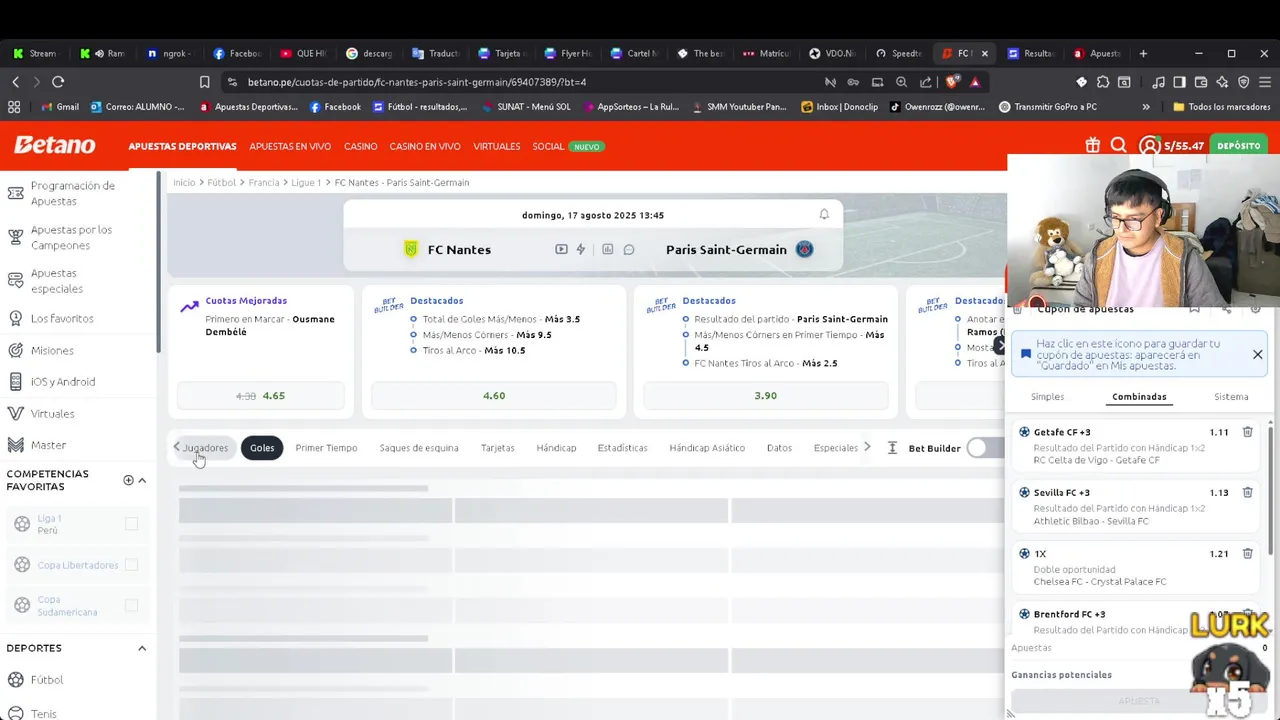The image size is (1280, 720).
Task: Expand the hidden bookmarks overflow chevron
Action: (1146, 107)
